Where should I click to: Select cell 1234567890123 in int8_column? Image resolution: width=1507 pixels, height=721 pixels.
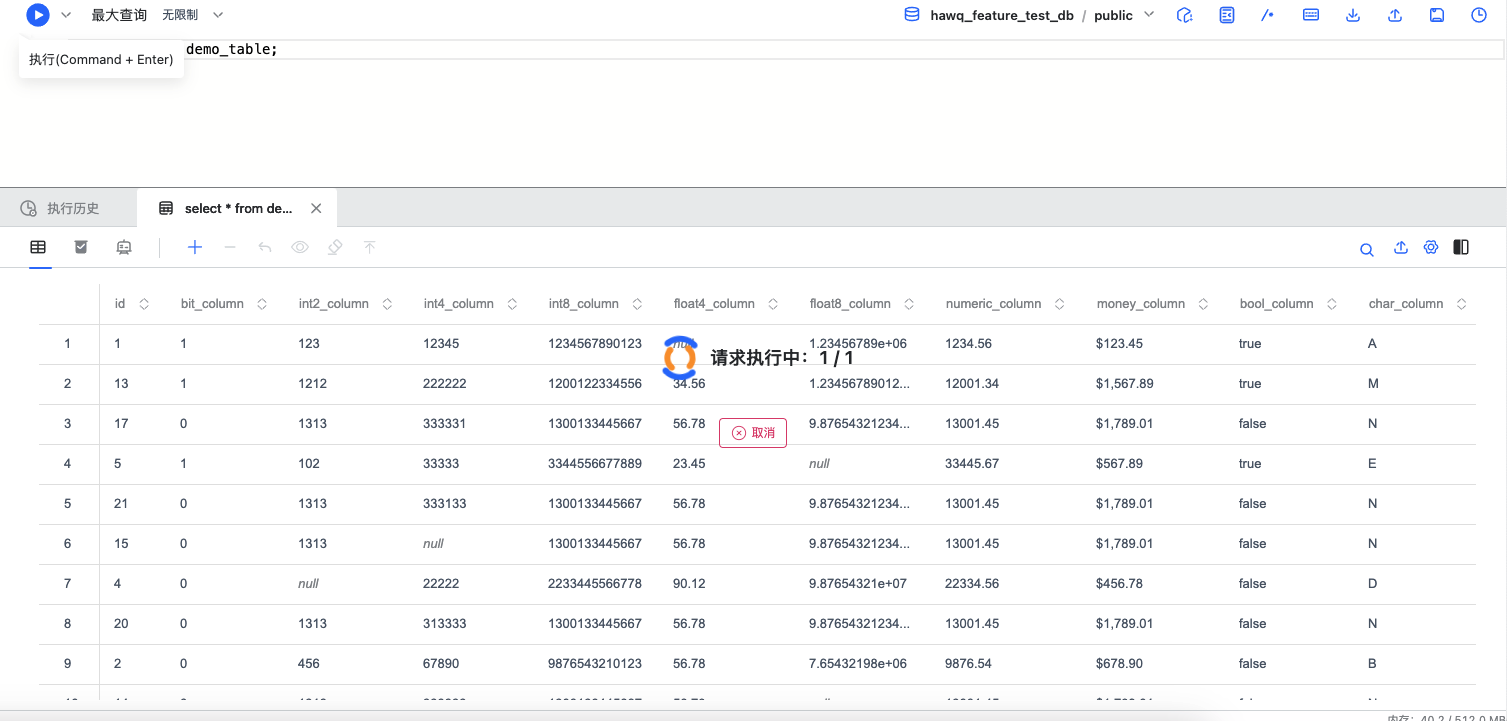pos(595,344)
